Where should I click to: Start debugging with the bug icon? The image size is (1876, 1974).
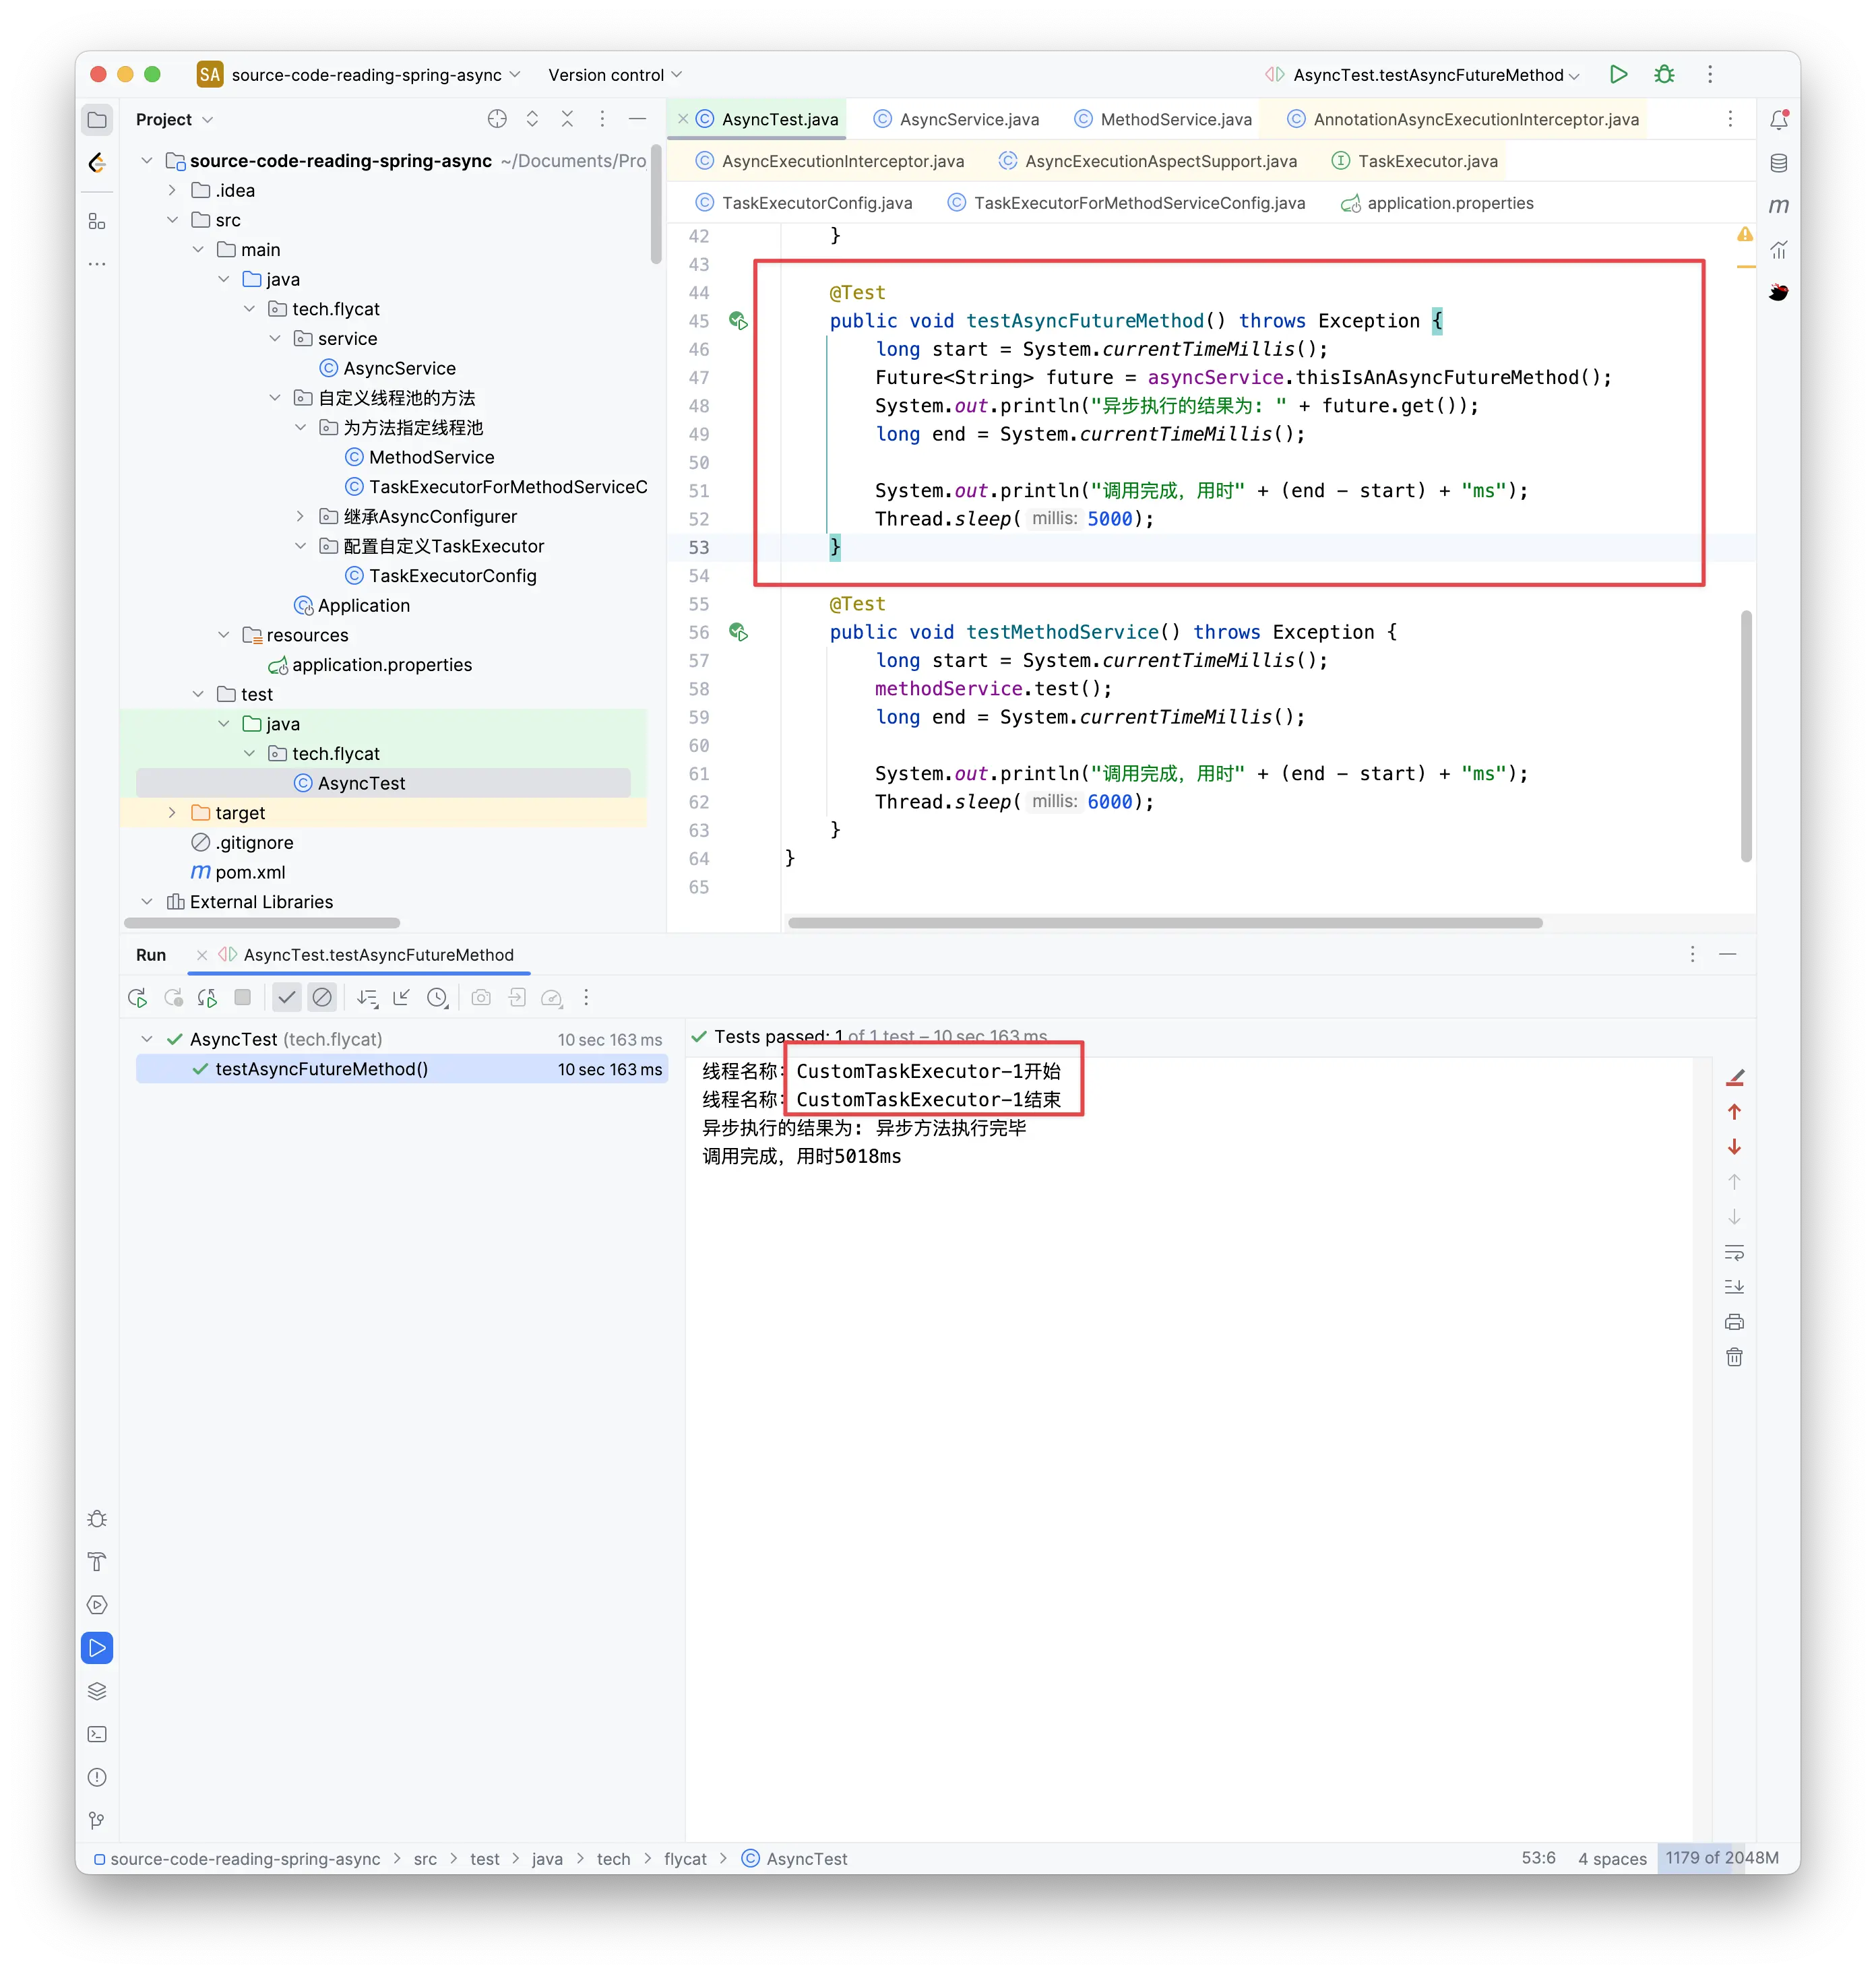[x=1664, y=75]
